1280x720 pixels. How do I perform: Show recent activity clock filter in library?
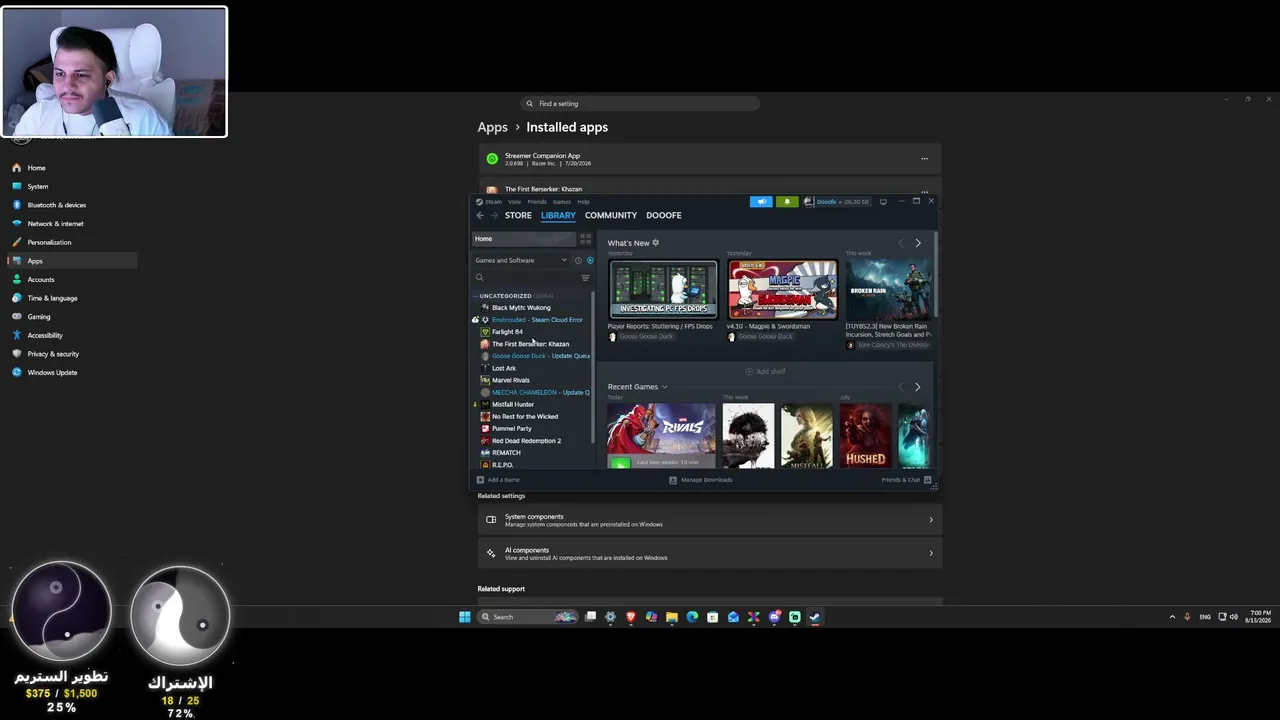pos(578,260)
